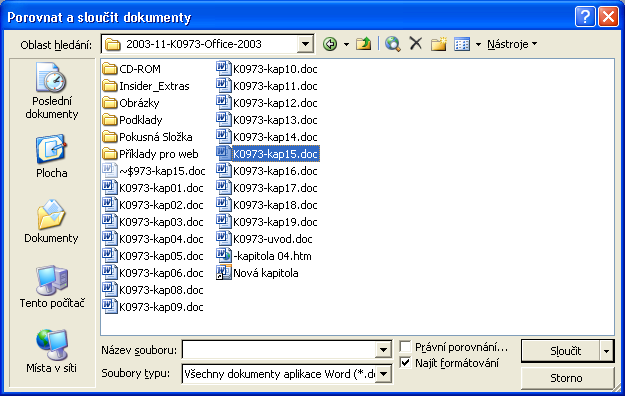Select the Obrázky folder
Viewport: 625px width, 396px height.
point(131,103)
